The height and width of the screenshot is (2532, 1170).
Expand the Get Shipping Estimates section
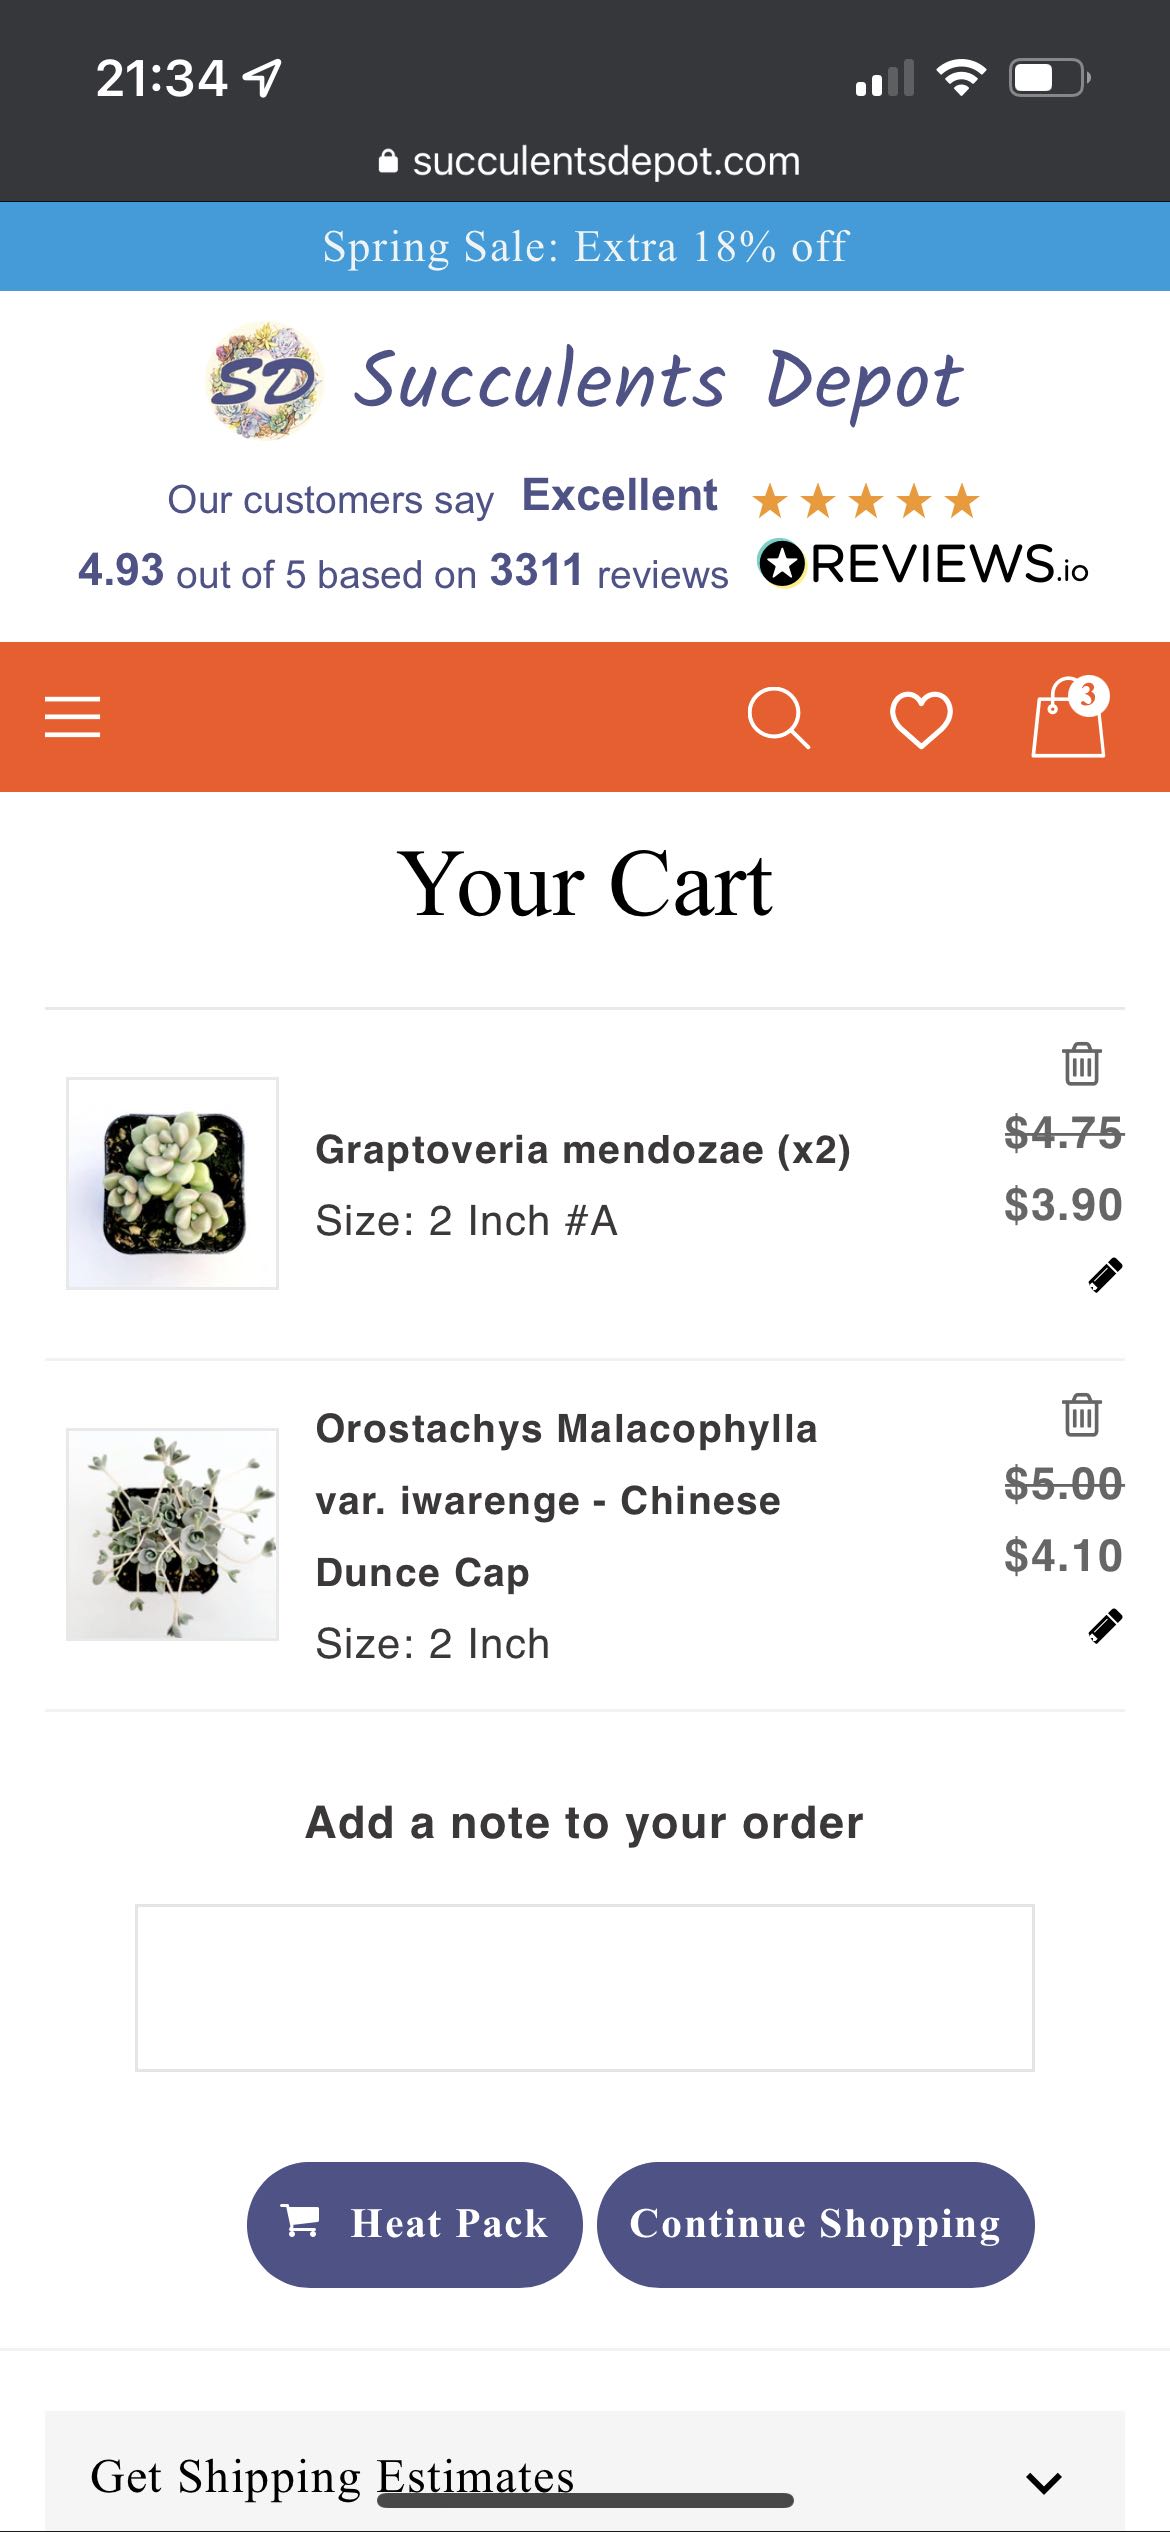(1043, 2481)
